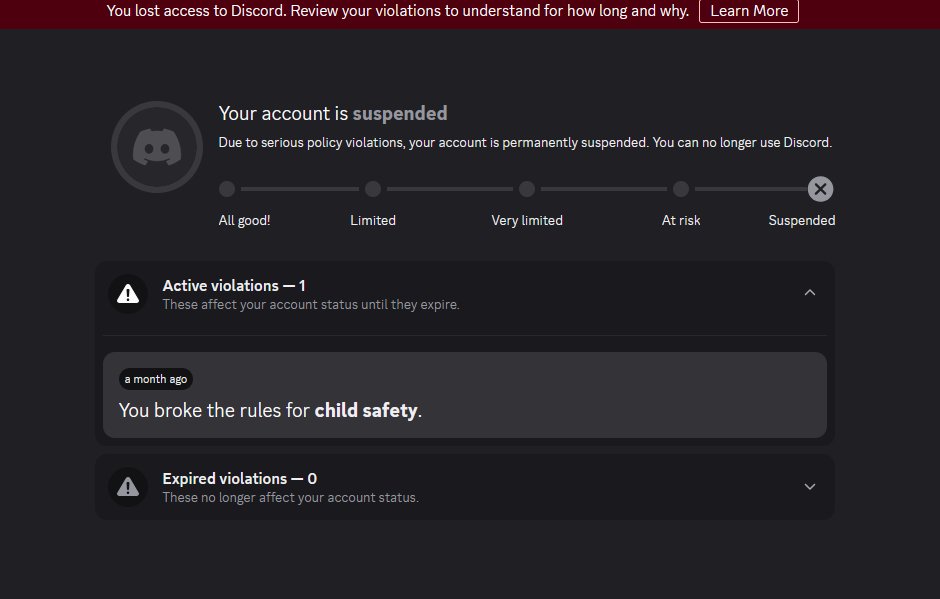Click the 'All good!' status label
Screen dimensions: 940x599
pyautogui.click(x=245, y=220)
